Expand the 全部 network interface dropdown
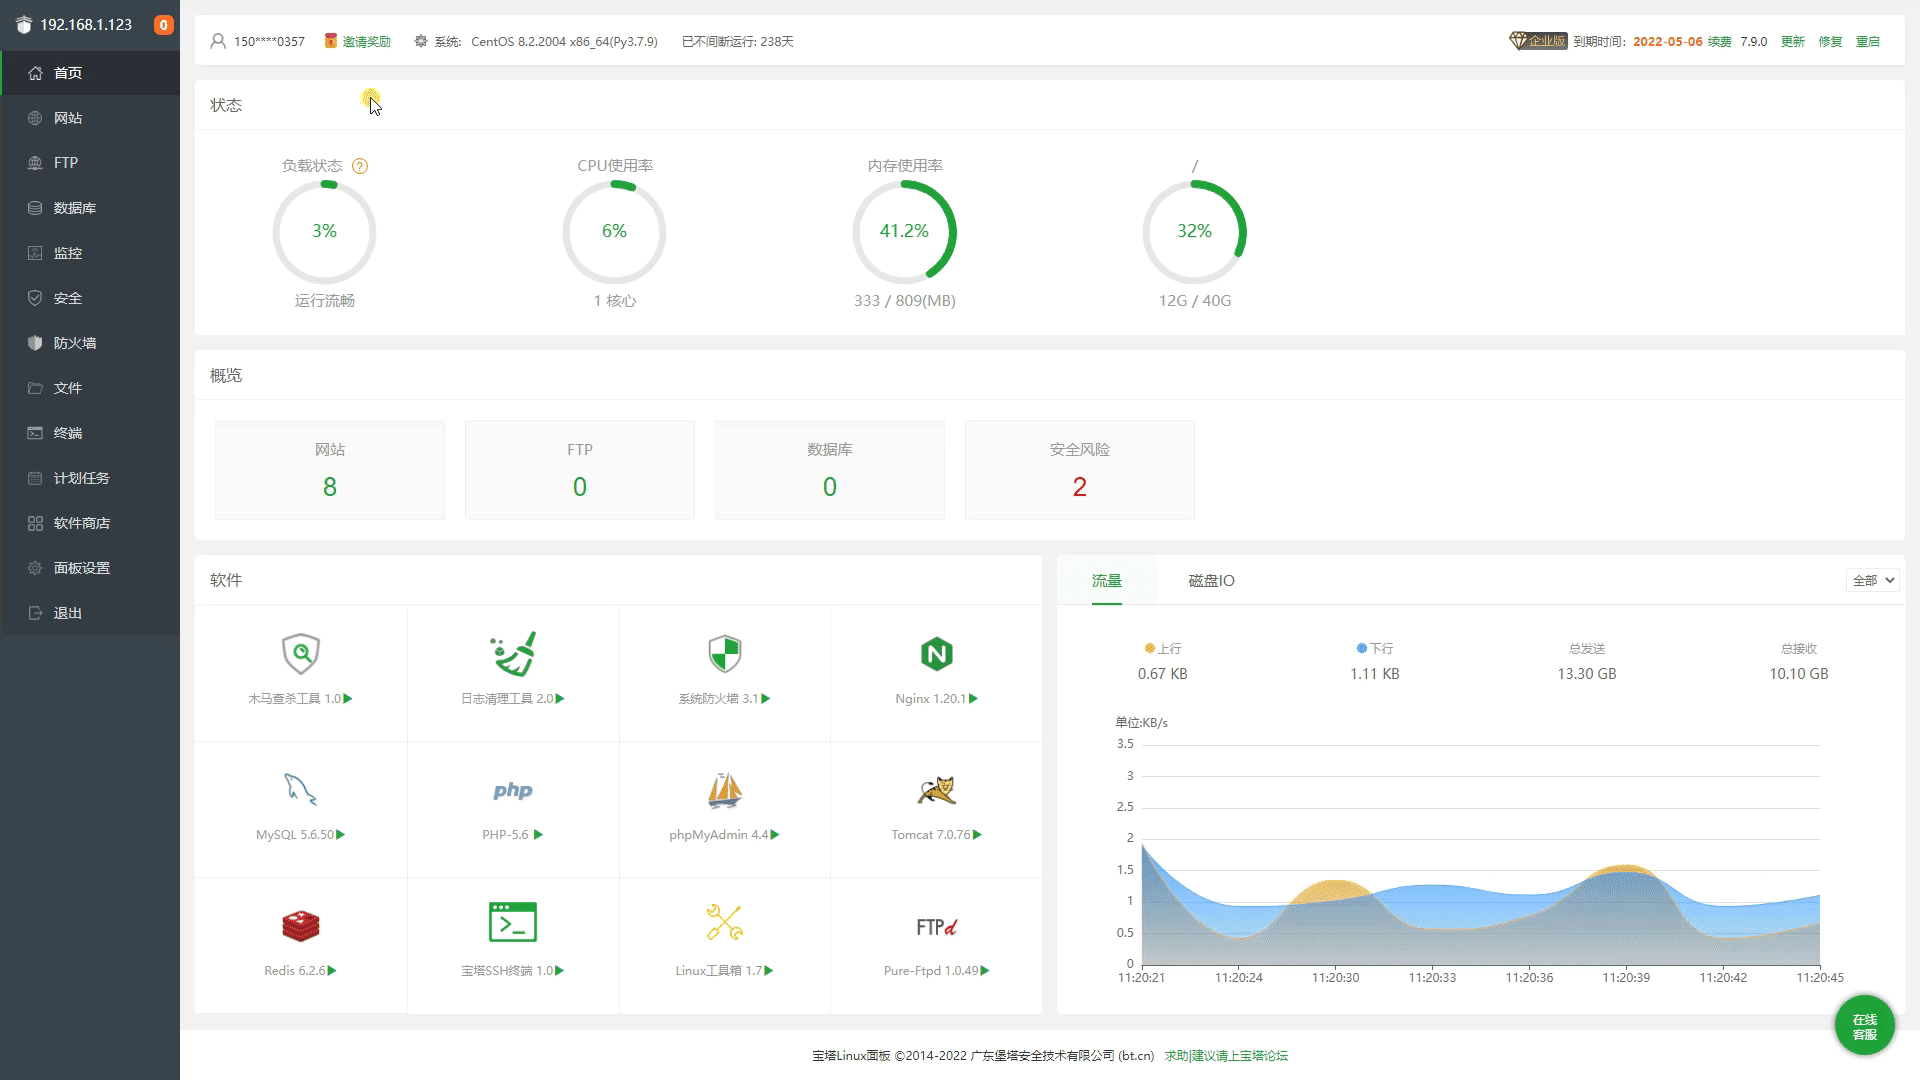This screenshot has height=1080, width=1920. click(x=1872, y=580)
